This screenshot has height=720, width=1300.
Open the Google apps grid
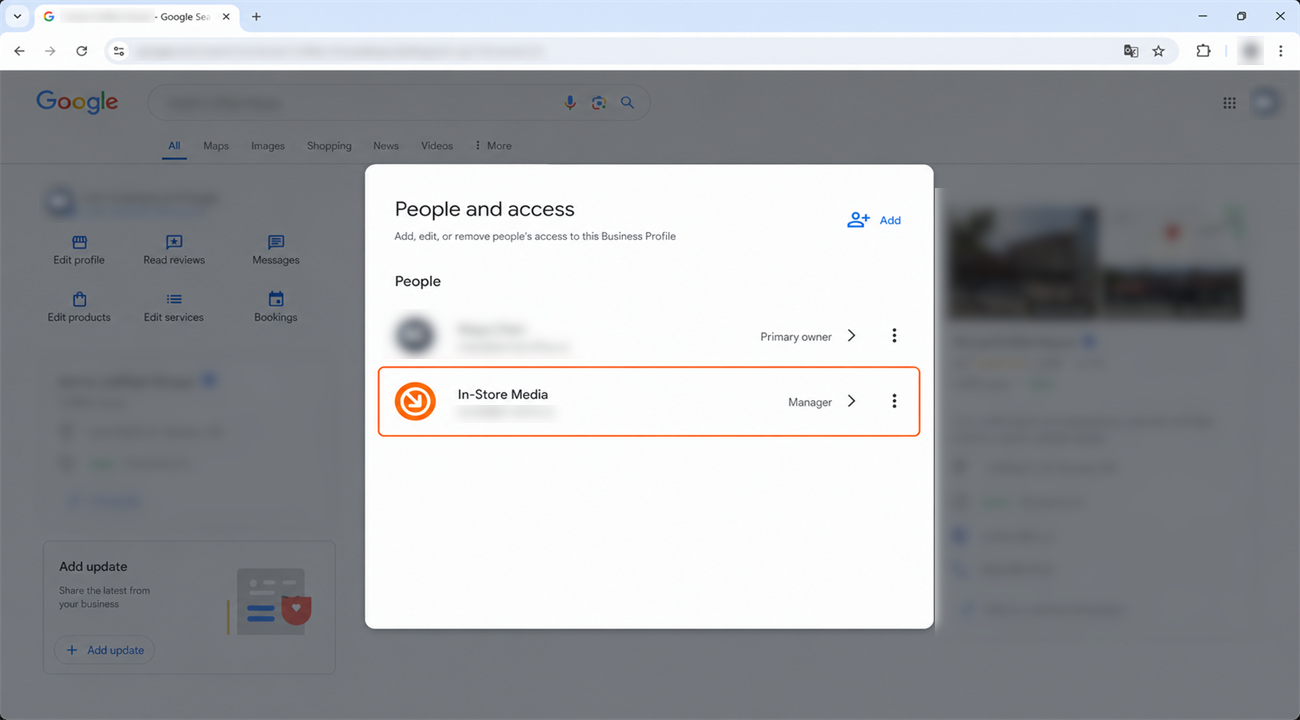[1229, 103]
